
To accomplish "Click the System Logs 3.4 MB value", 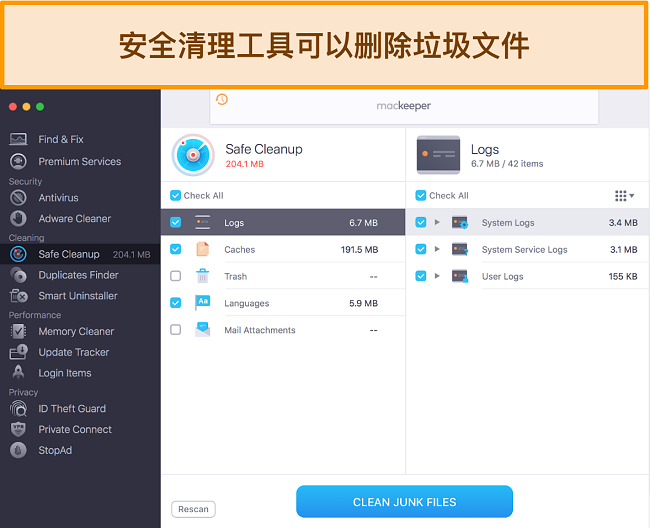I will point(623,223).
